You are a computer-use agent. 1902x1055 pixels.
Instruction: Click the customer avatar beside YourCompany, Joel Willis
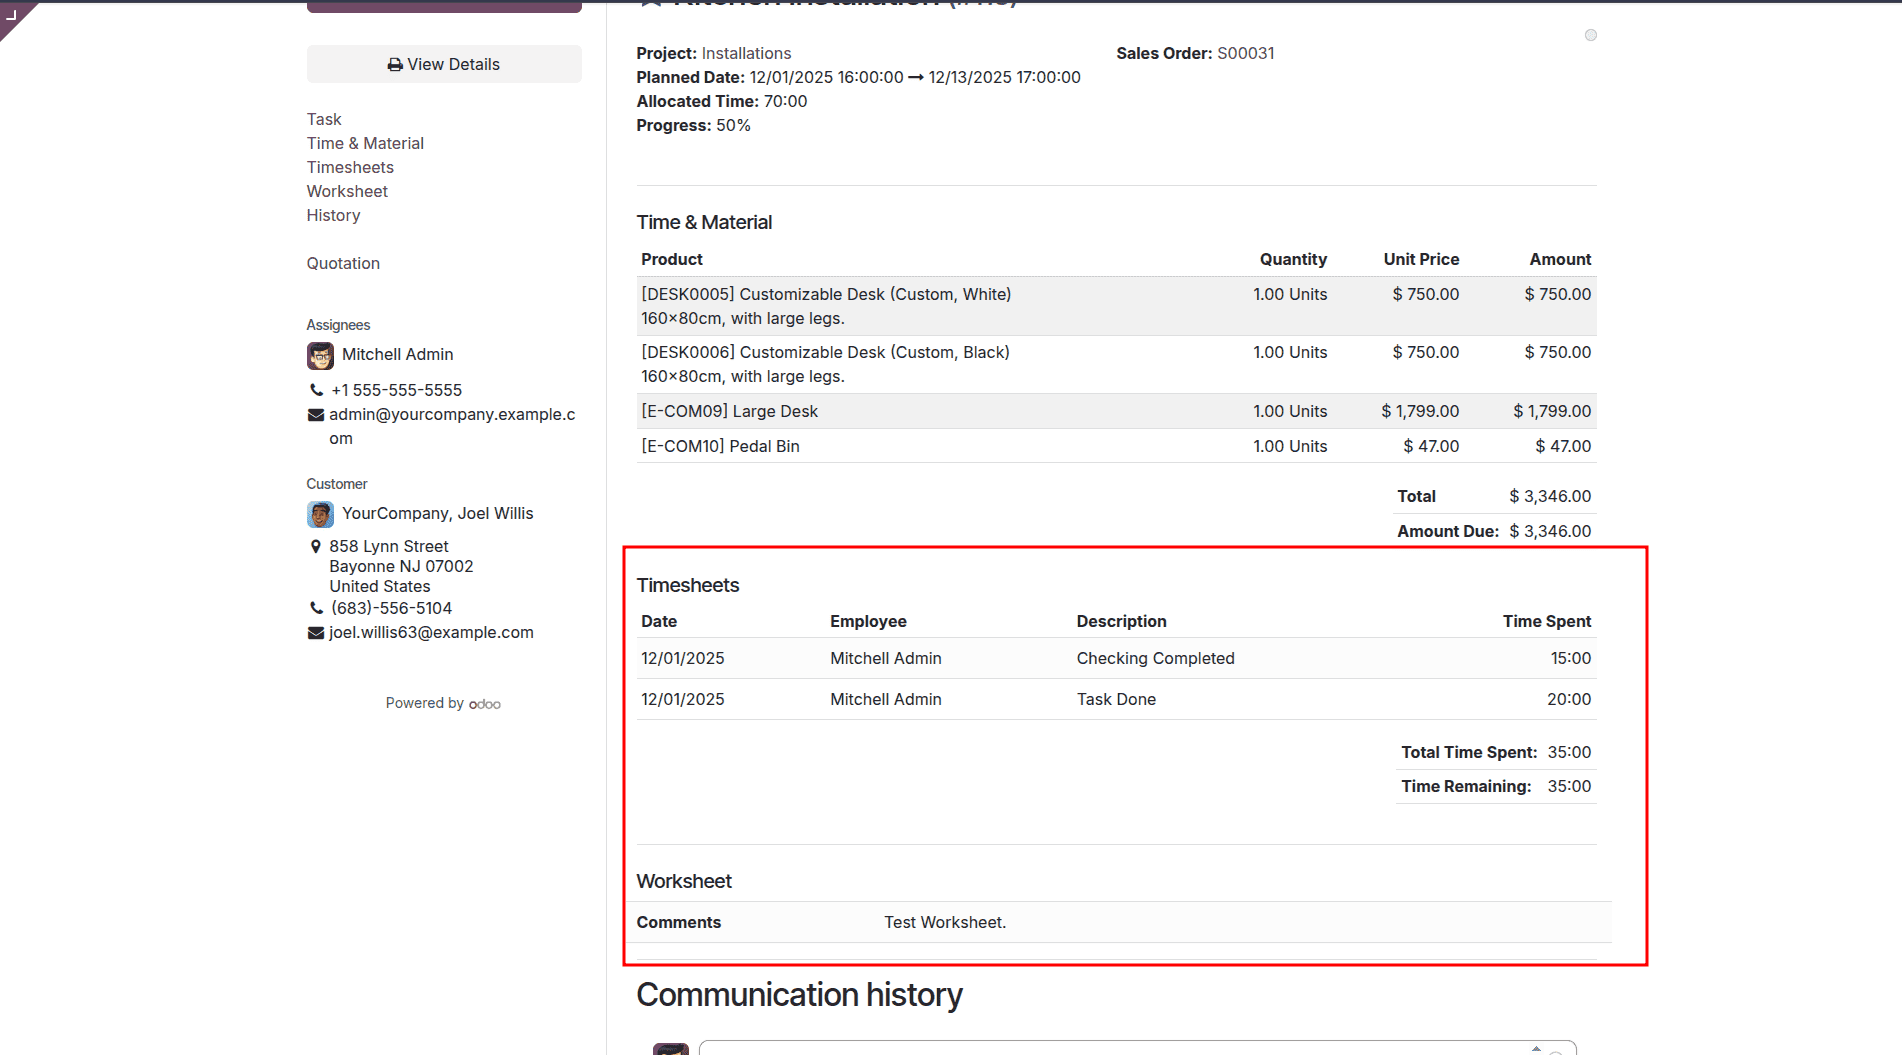(320, 514)
